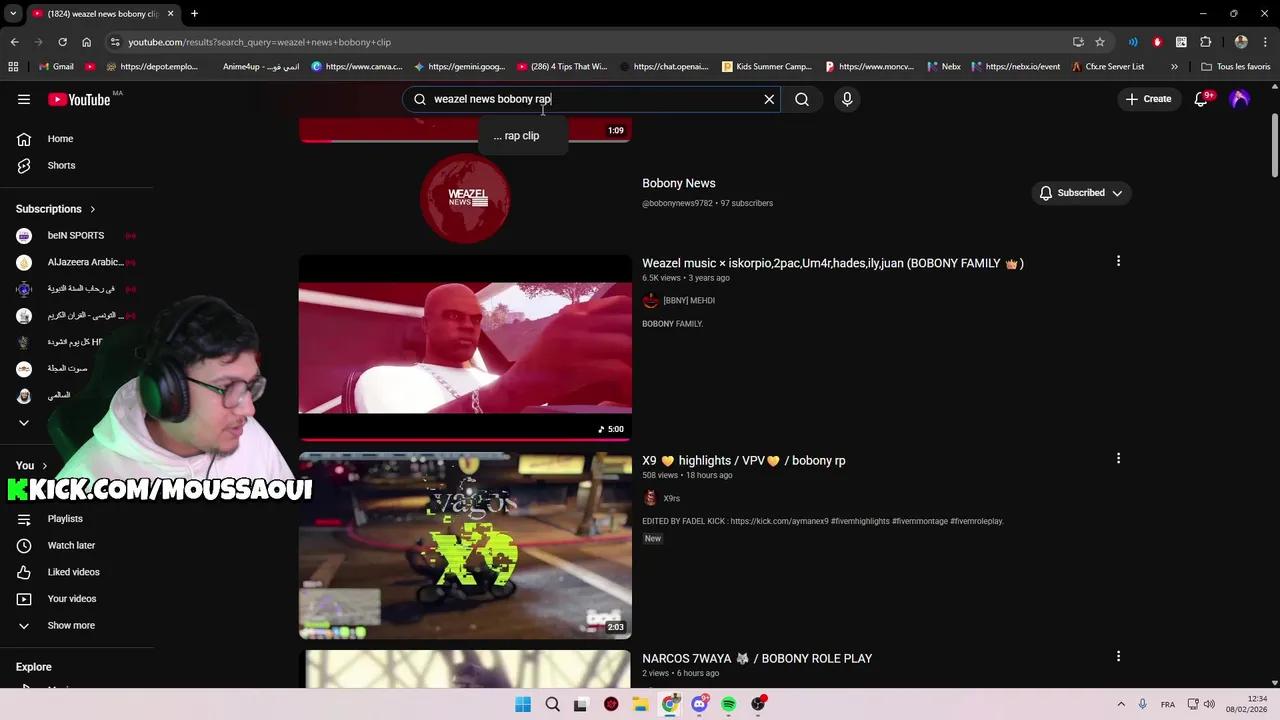Select the weazel news bobony clip tab
The height and width of the screenshot is (720, 1280).
click(x=101, y=13)
